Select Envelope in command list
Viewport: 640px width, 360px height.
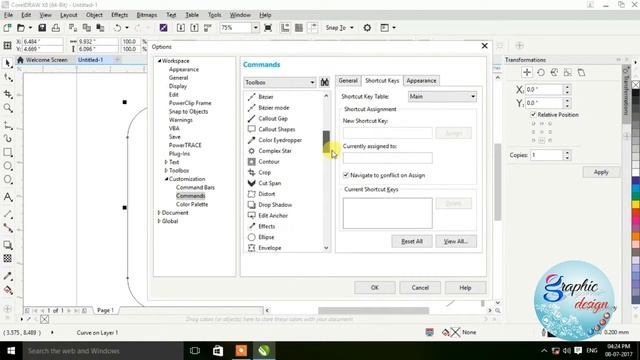pyautogui.click(x=270, y=248)
